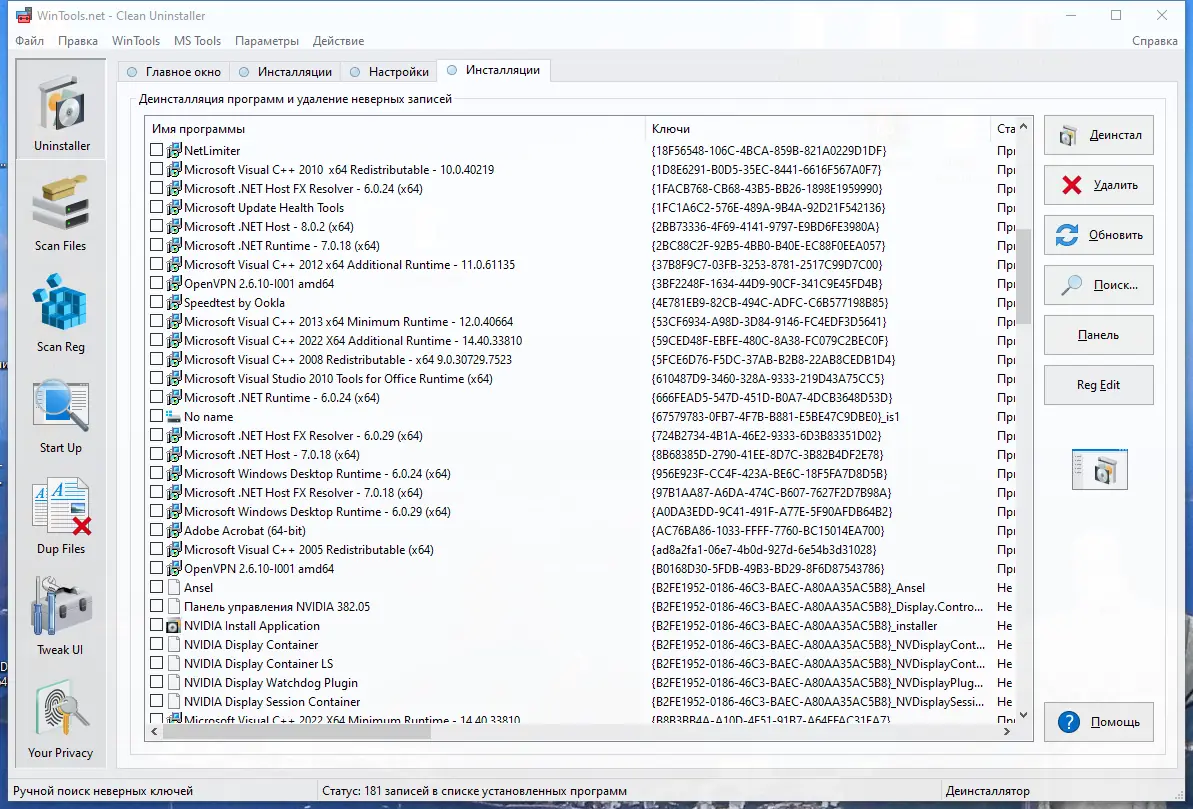Viewport: 1193px width, 809px height.
Task: Check the Adobe Acrobat (64-bit) checkbox
Action: click(157, 530)
